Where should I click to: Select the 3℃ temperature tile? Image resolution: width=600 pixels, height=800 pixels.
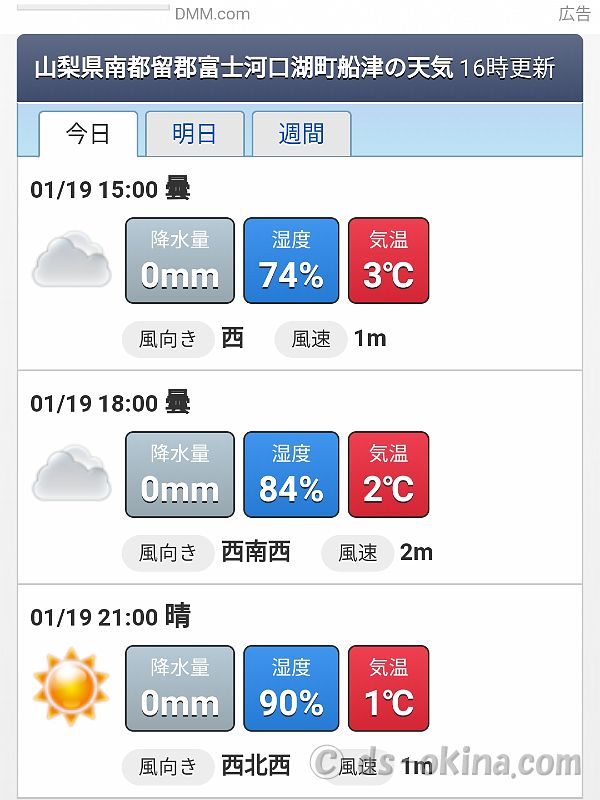(x=389, y=261)
